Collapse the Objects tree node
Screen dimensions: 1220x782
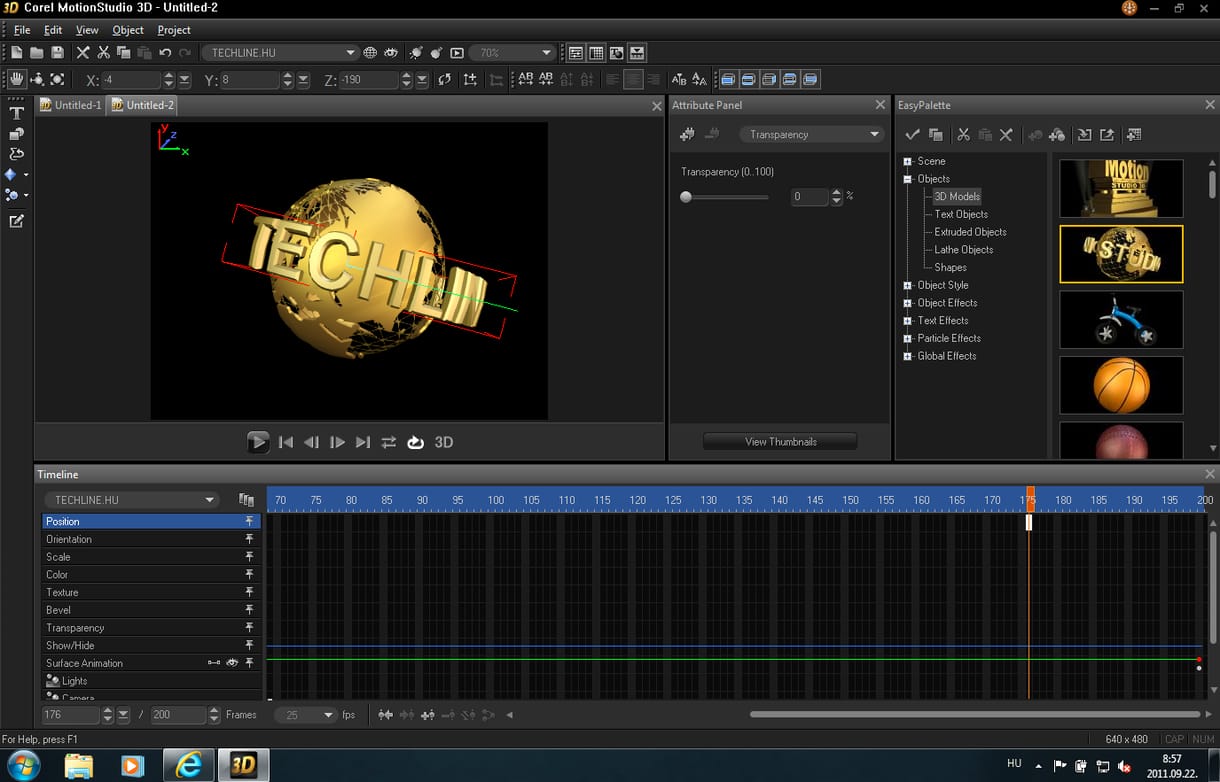(908, 179)
